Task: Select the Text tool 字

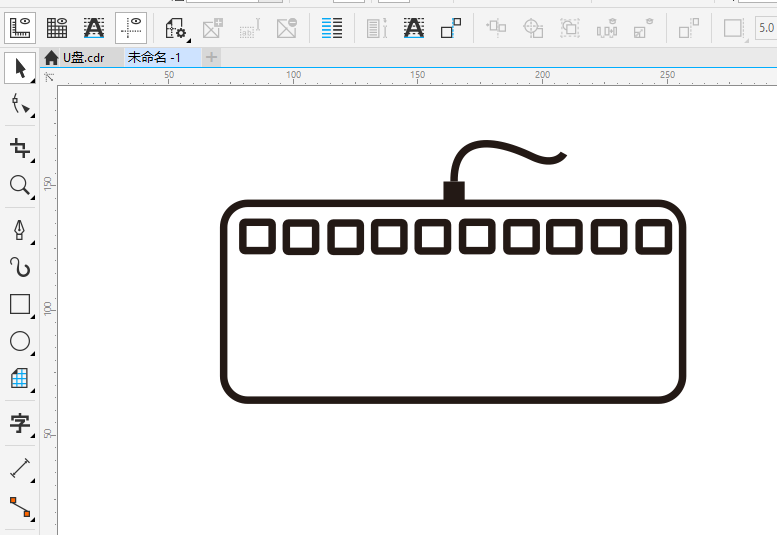Action: point(20,424)
